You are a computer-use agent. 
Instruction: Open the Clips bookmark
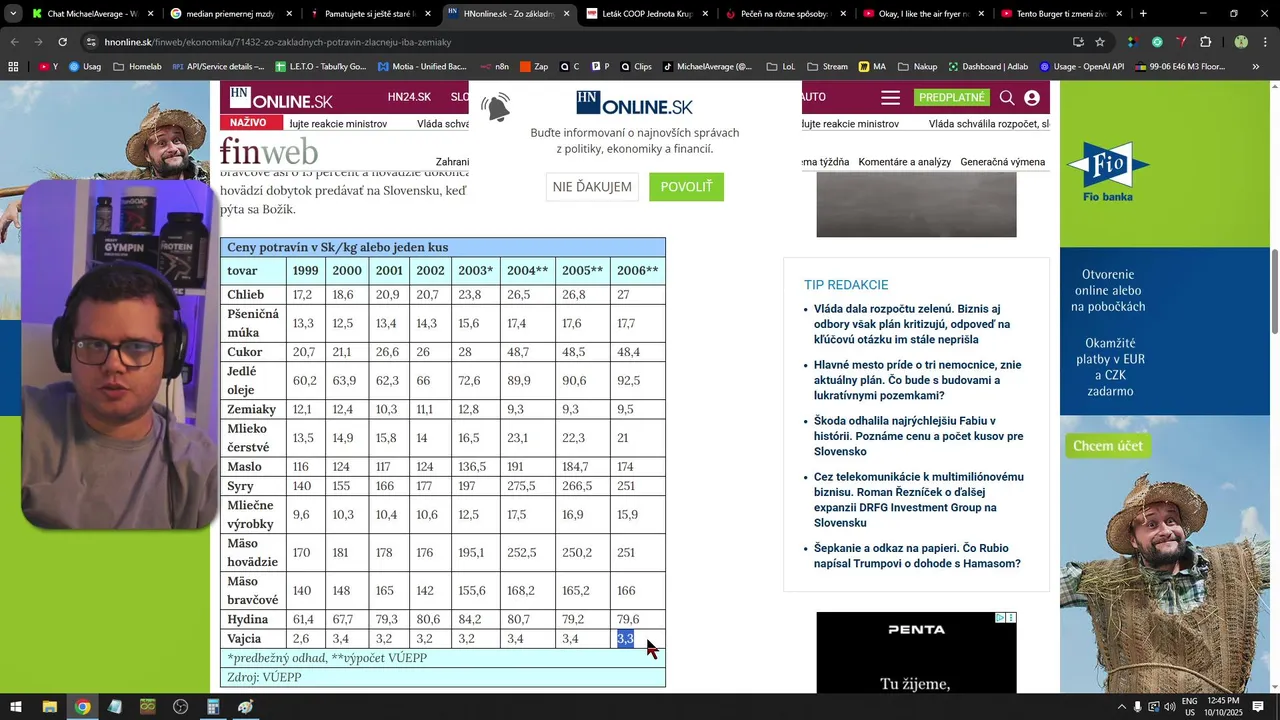(636, 67)
